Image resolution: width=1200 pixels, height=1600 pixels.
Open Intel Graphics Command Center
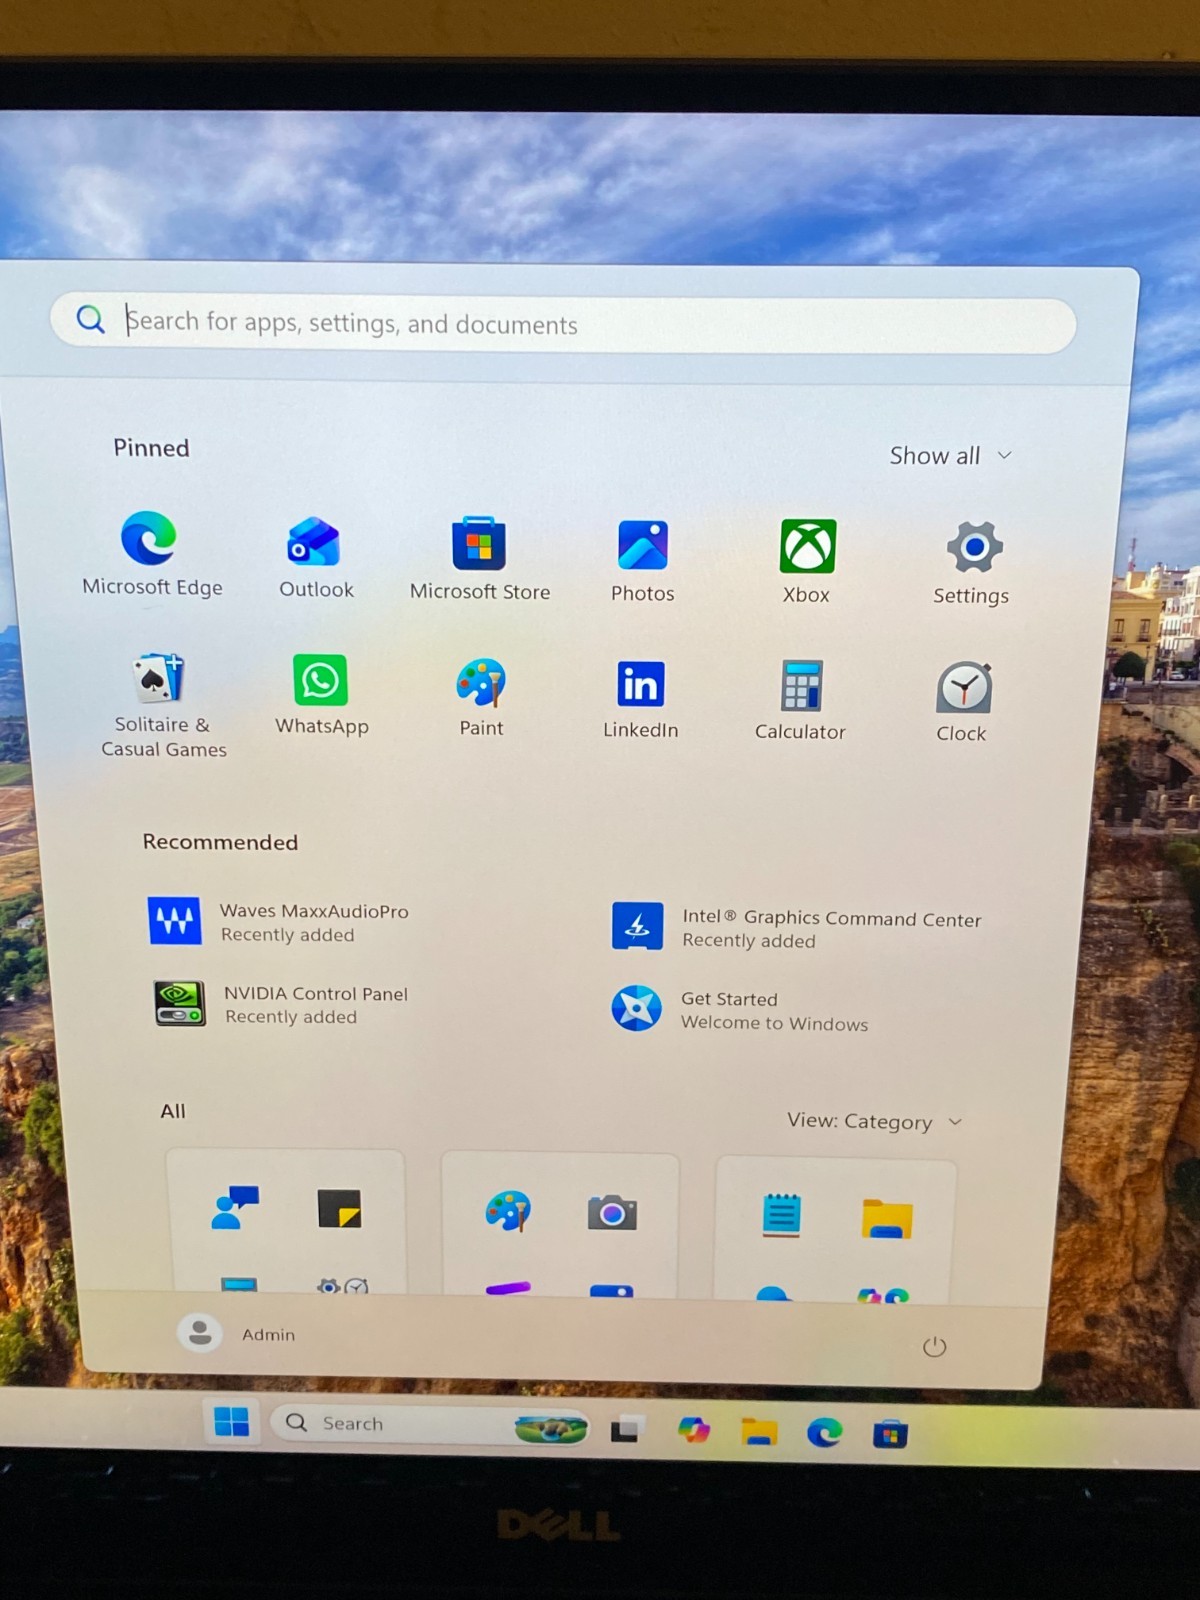pos(797,928)
